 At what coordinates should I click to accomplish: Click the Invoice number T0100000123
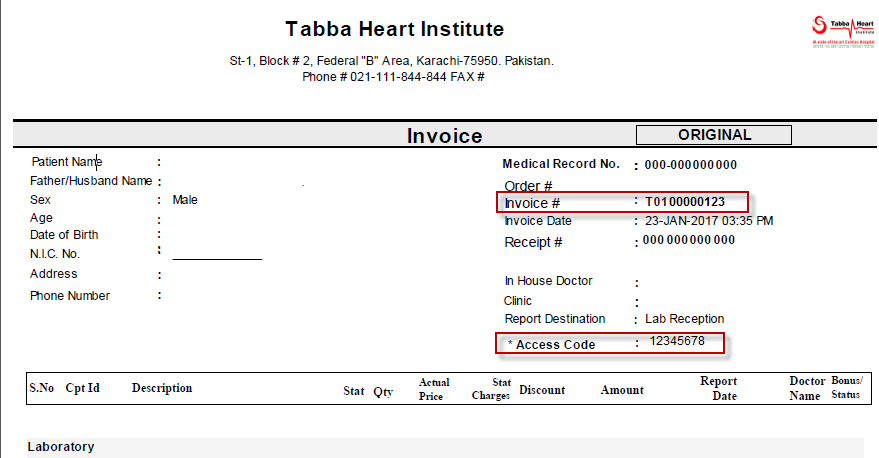click(685, 202)
